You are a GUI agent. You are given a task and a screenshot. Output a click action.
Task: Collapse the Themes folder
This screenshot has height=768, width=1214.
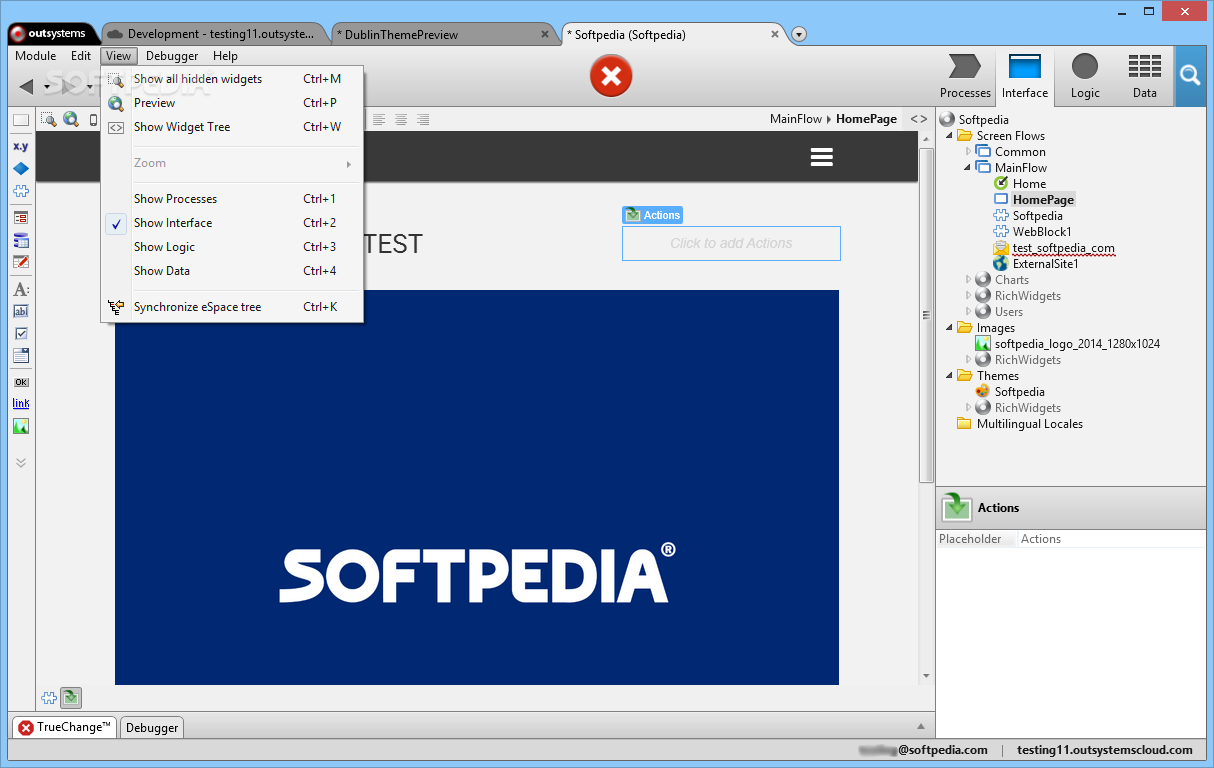pos(950,376)
